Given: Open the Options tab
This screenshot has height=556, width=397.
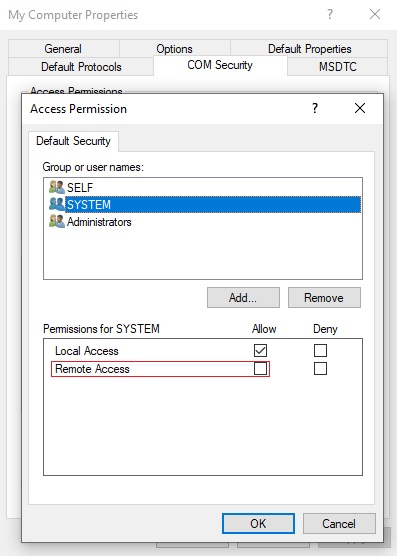Looking at the screenshot, I should tap(174, 49).
